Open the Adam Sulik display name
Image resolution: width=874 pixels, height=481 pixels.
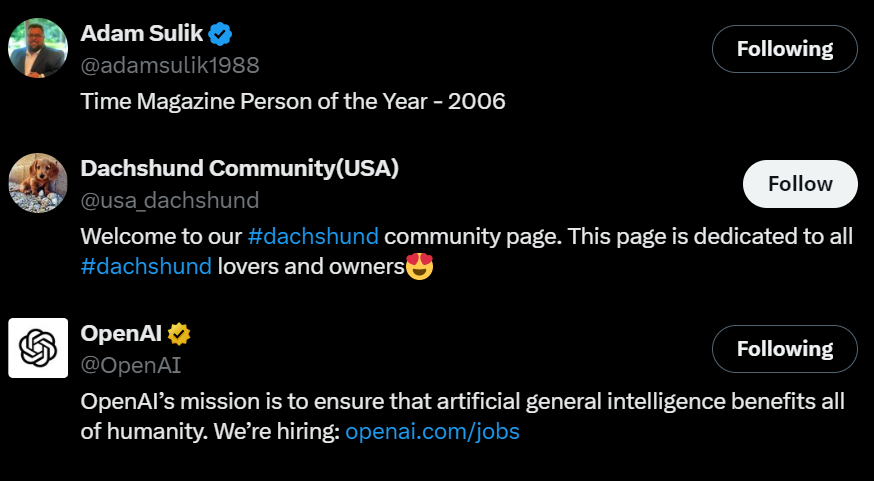(x=142, y=33)
